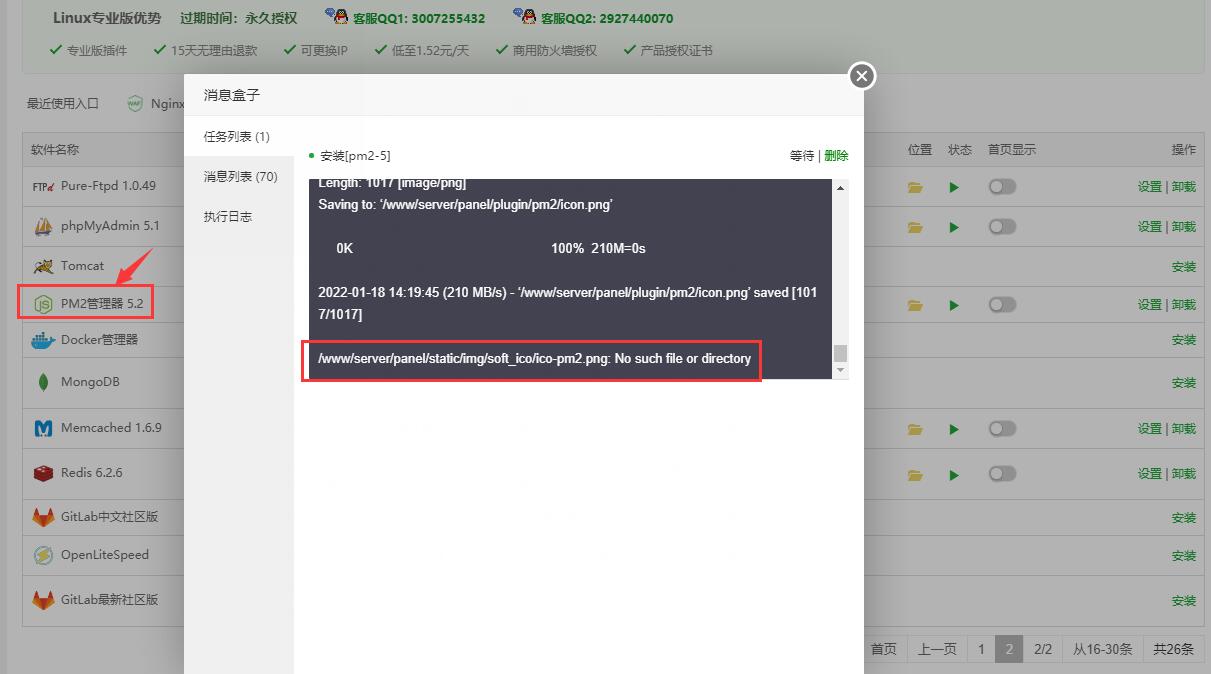1211x674 pixels.
Task: Click Pure-Ftpd green status play icon
Action: pyautogui.click(x=954, y=187)
